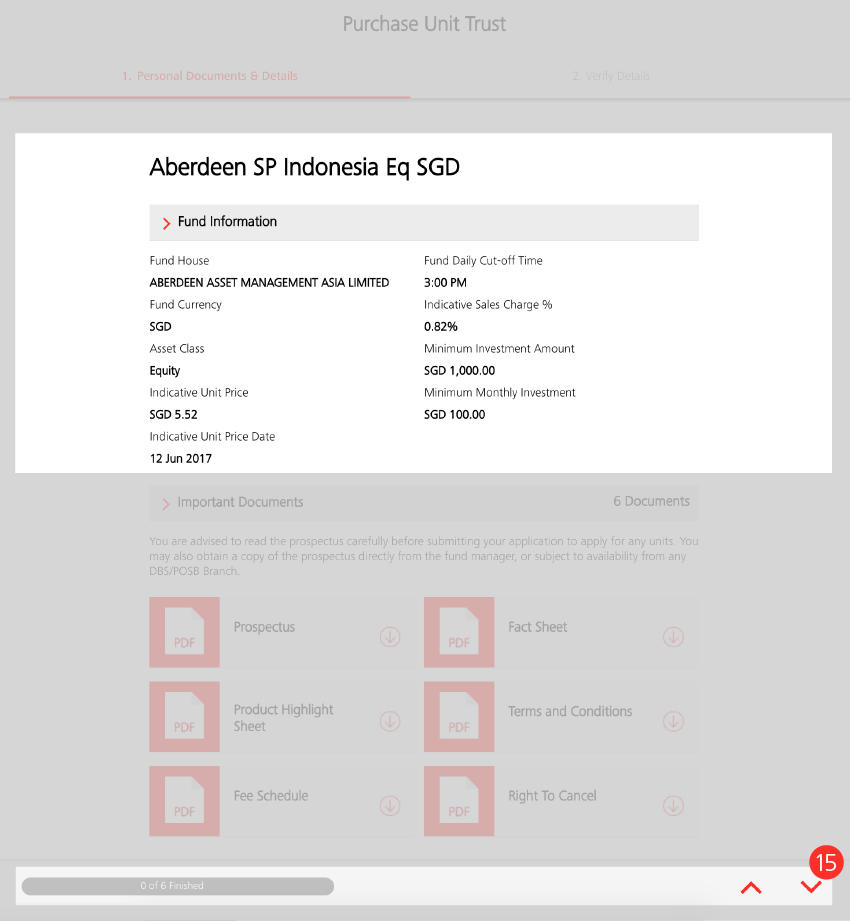850x921 pixels.
Task: Click the Purchase Unit Trust heading
Action: click(424, 24)
